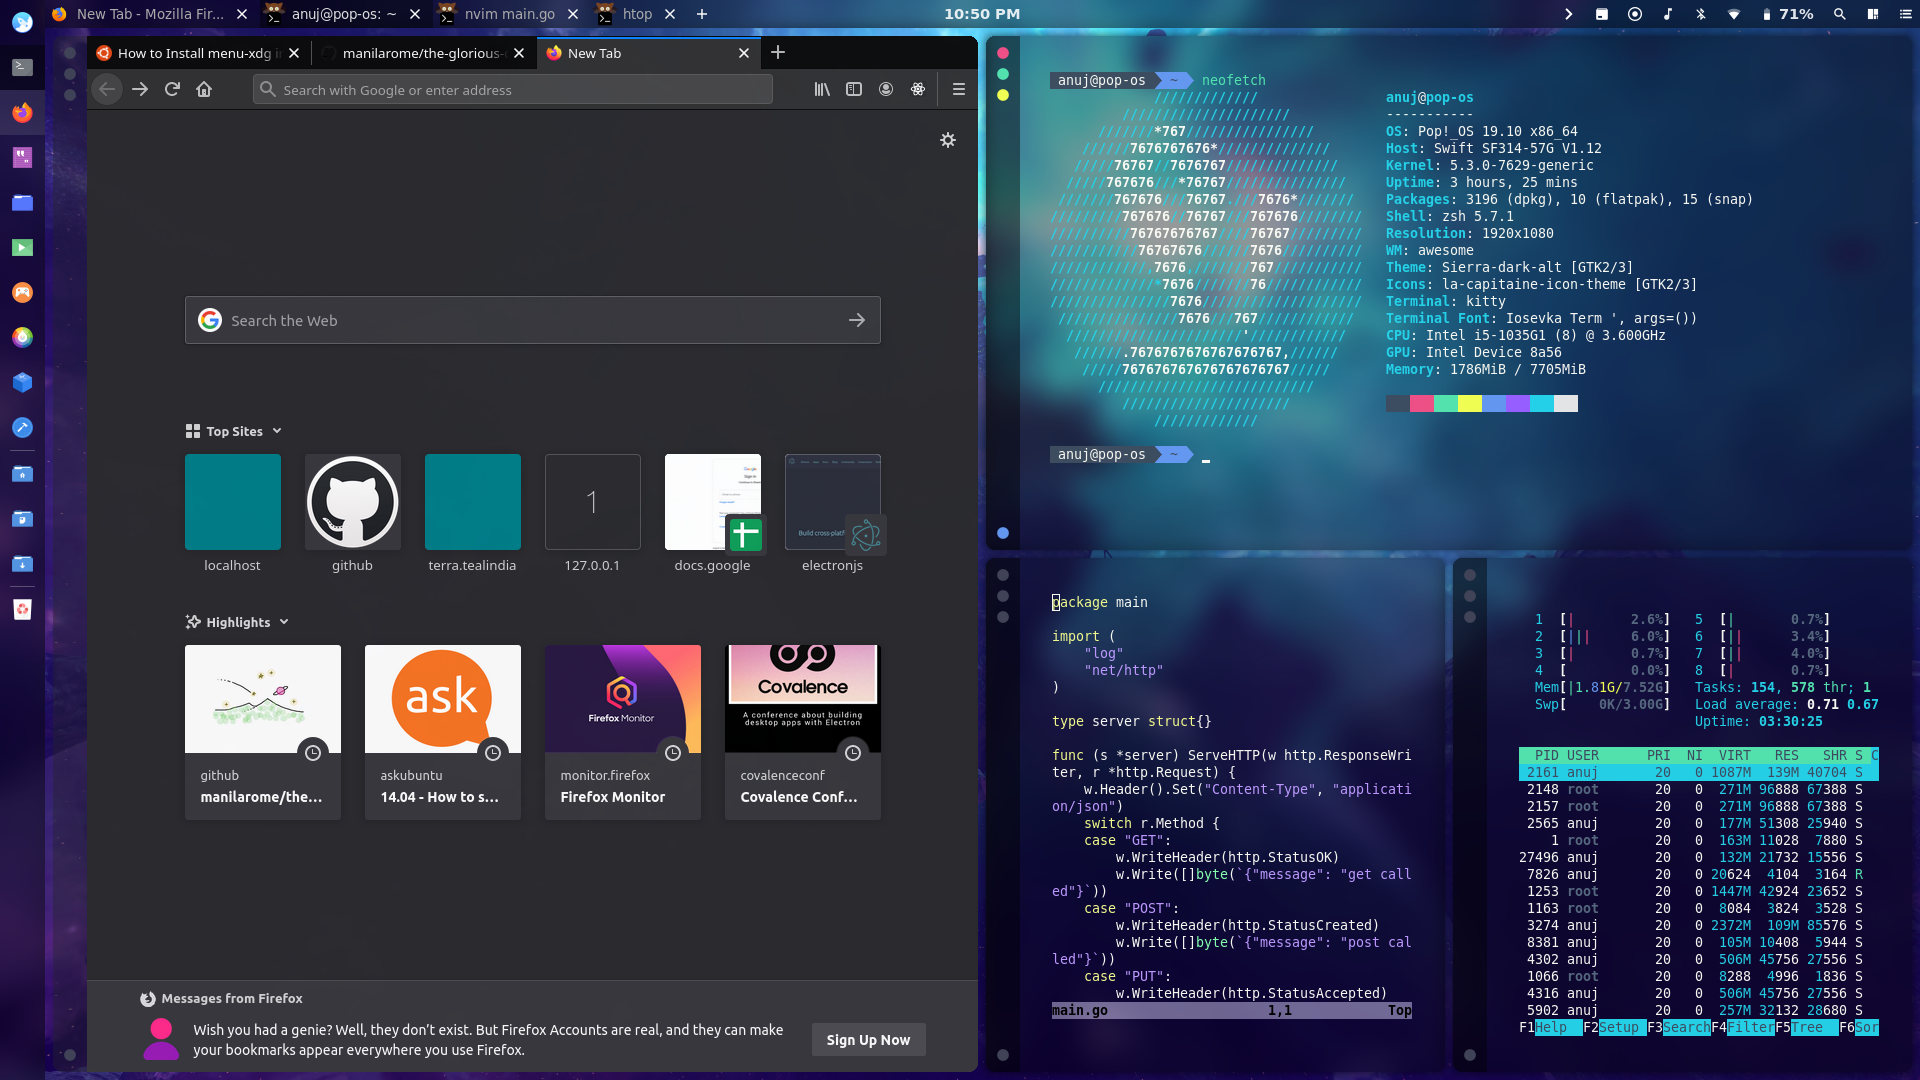Toggle htop F5 Tree view
The height and width of the screenshot is (1080, 1920).
pos(1807,1027)
